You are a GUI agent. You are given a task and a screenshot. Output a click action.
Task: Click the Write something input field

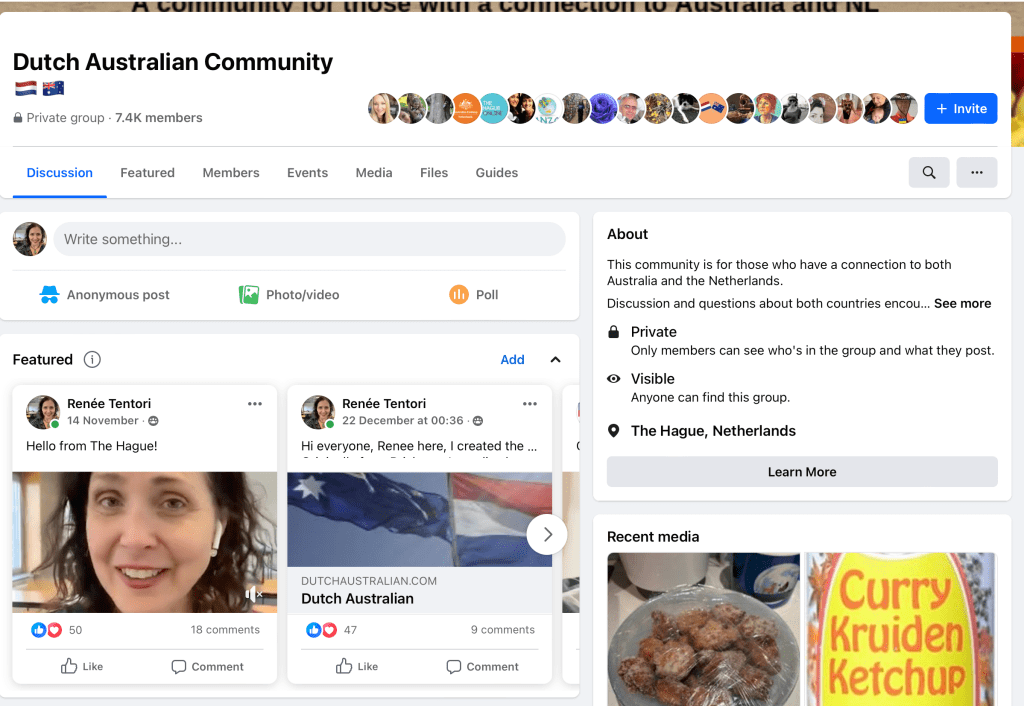(308, 240)
